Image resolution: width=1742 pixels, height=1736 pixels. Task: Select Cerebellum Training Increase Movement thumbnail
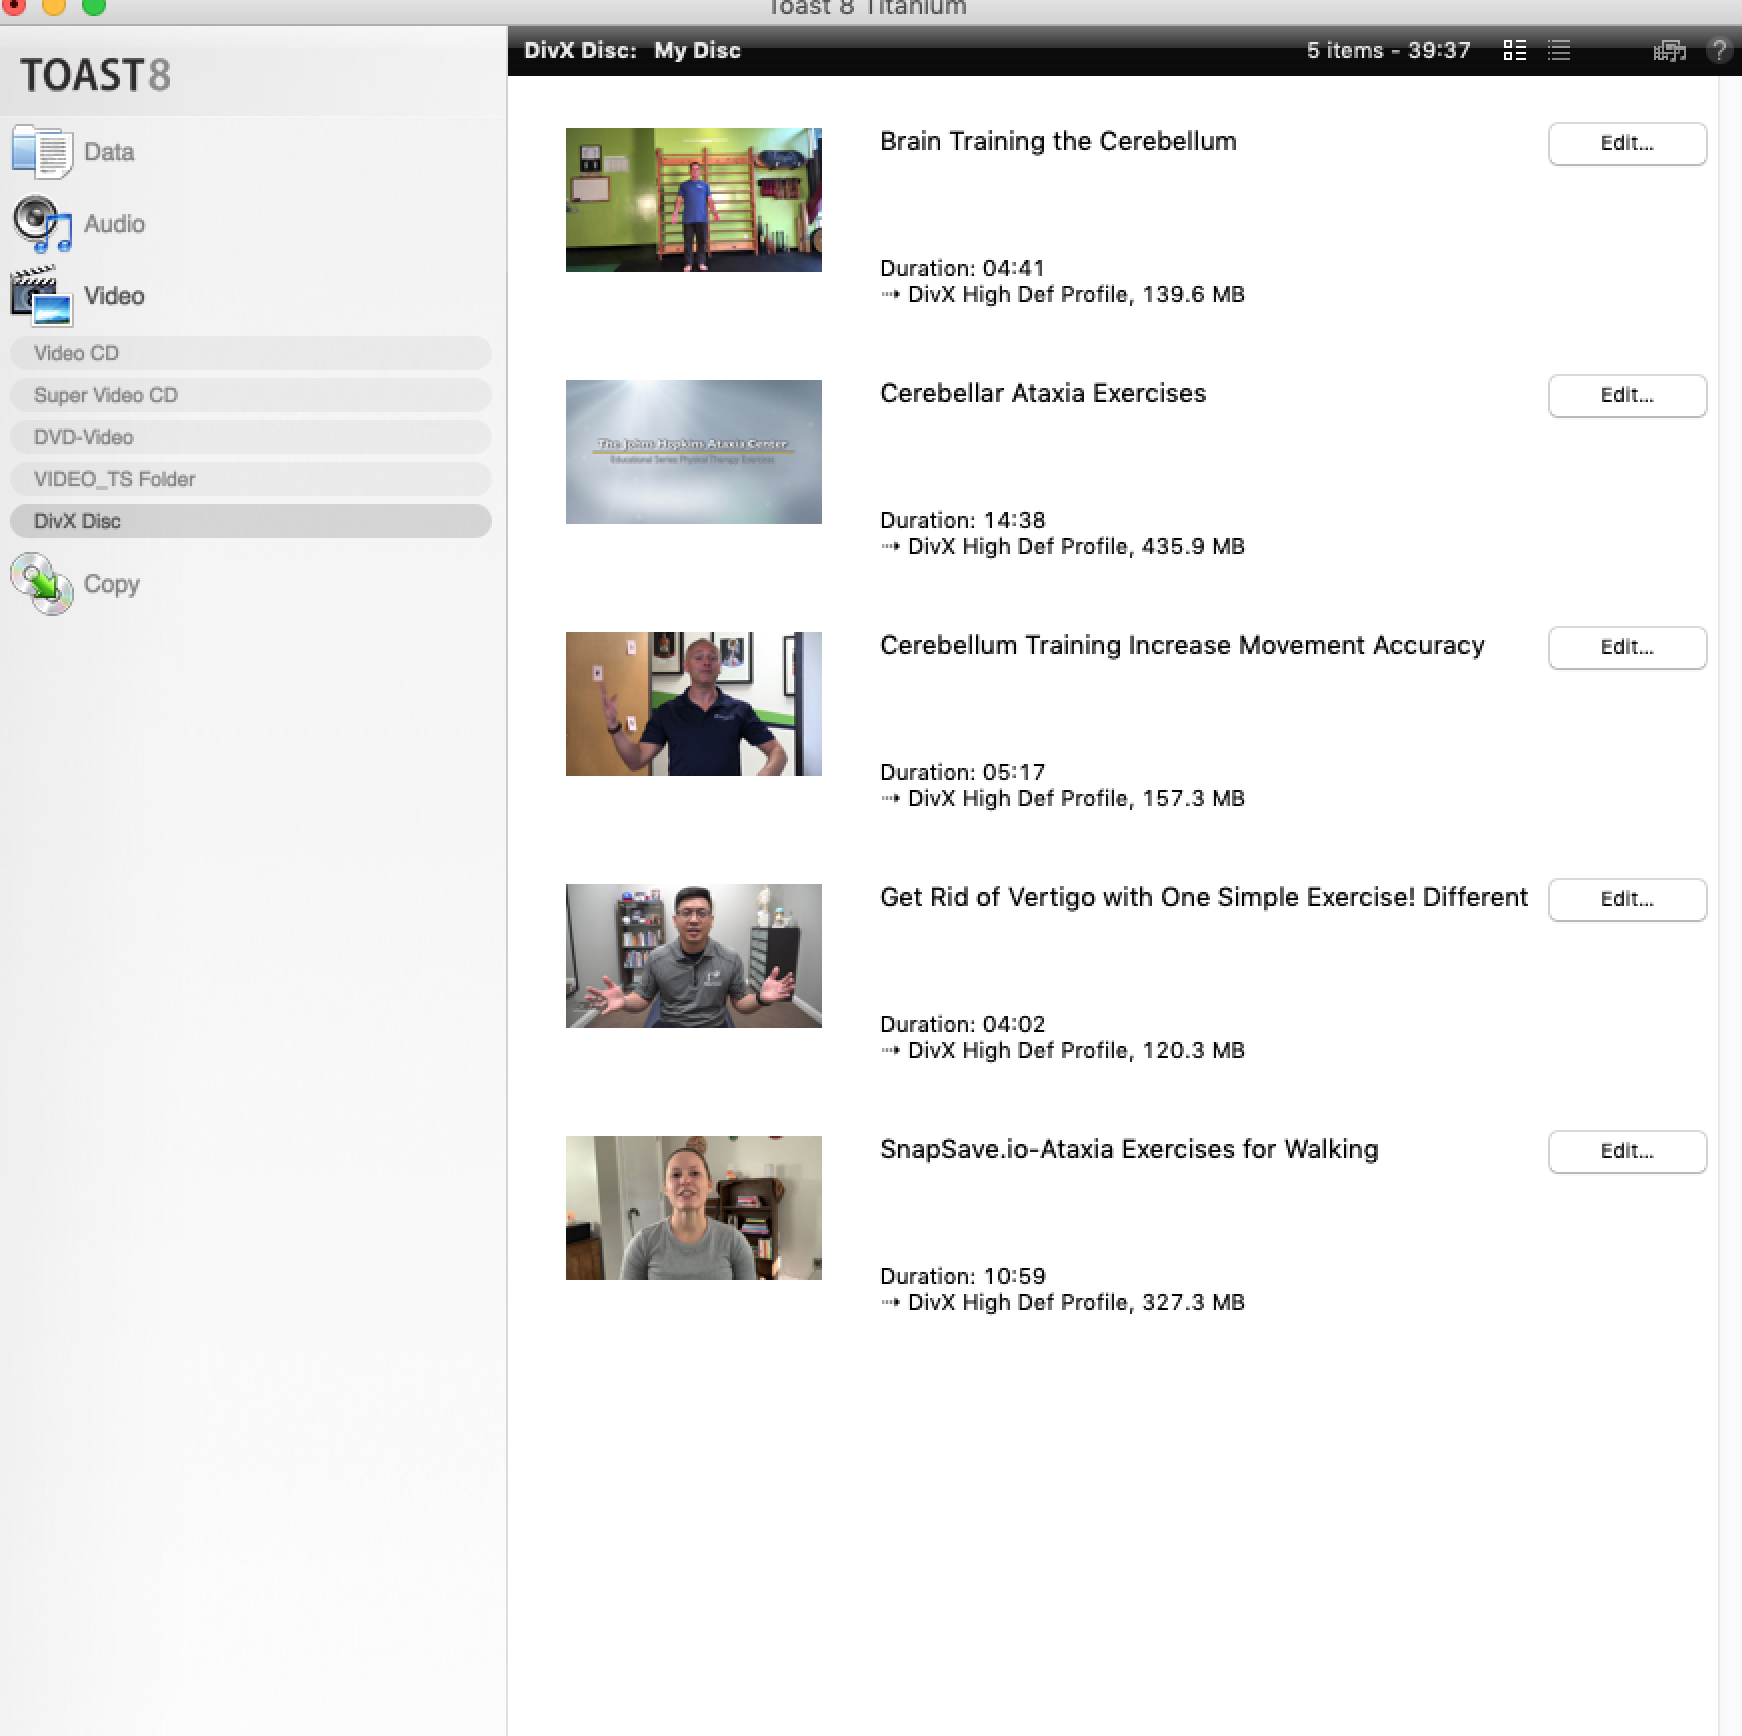pyautogui.click(x=694, y=704)
